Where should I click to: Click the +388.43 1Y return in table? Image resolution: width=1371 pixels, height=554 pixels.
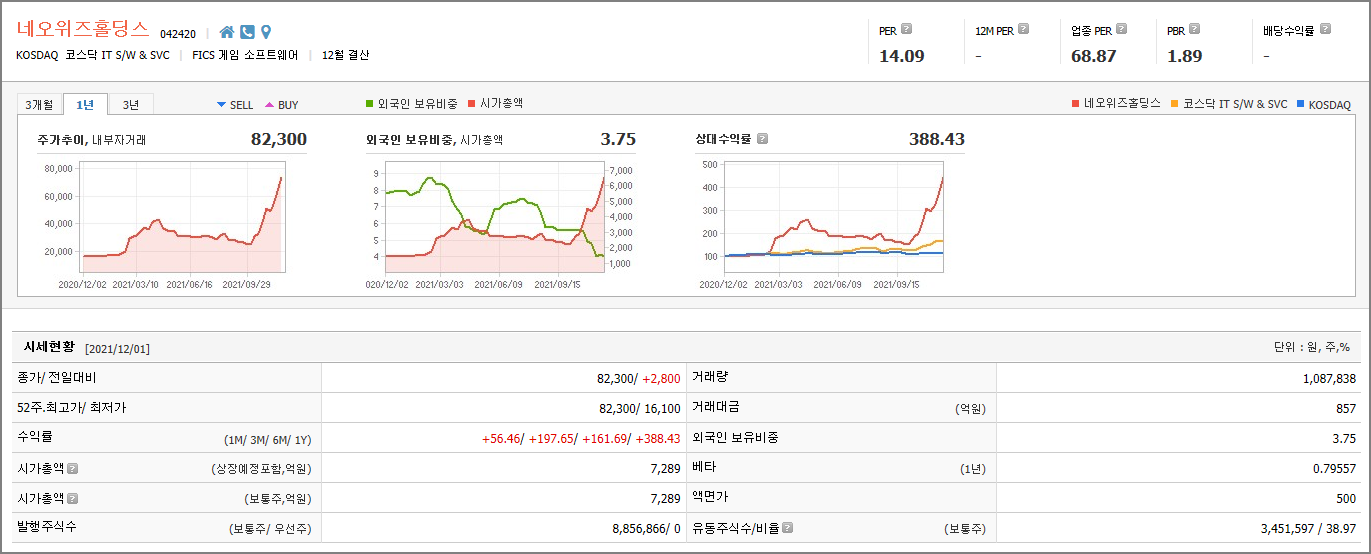[659, 438]
